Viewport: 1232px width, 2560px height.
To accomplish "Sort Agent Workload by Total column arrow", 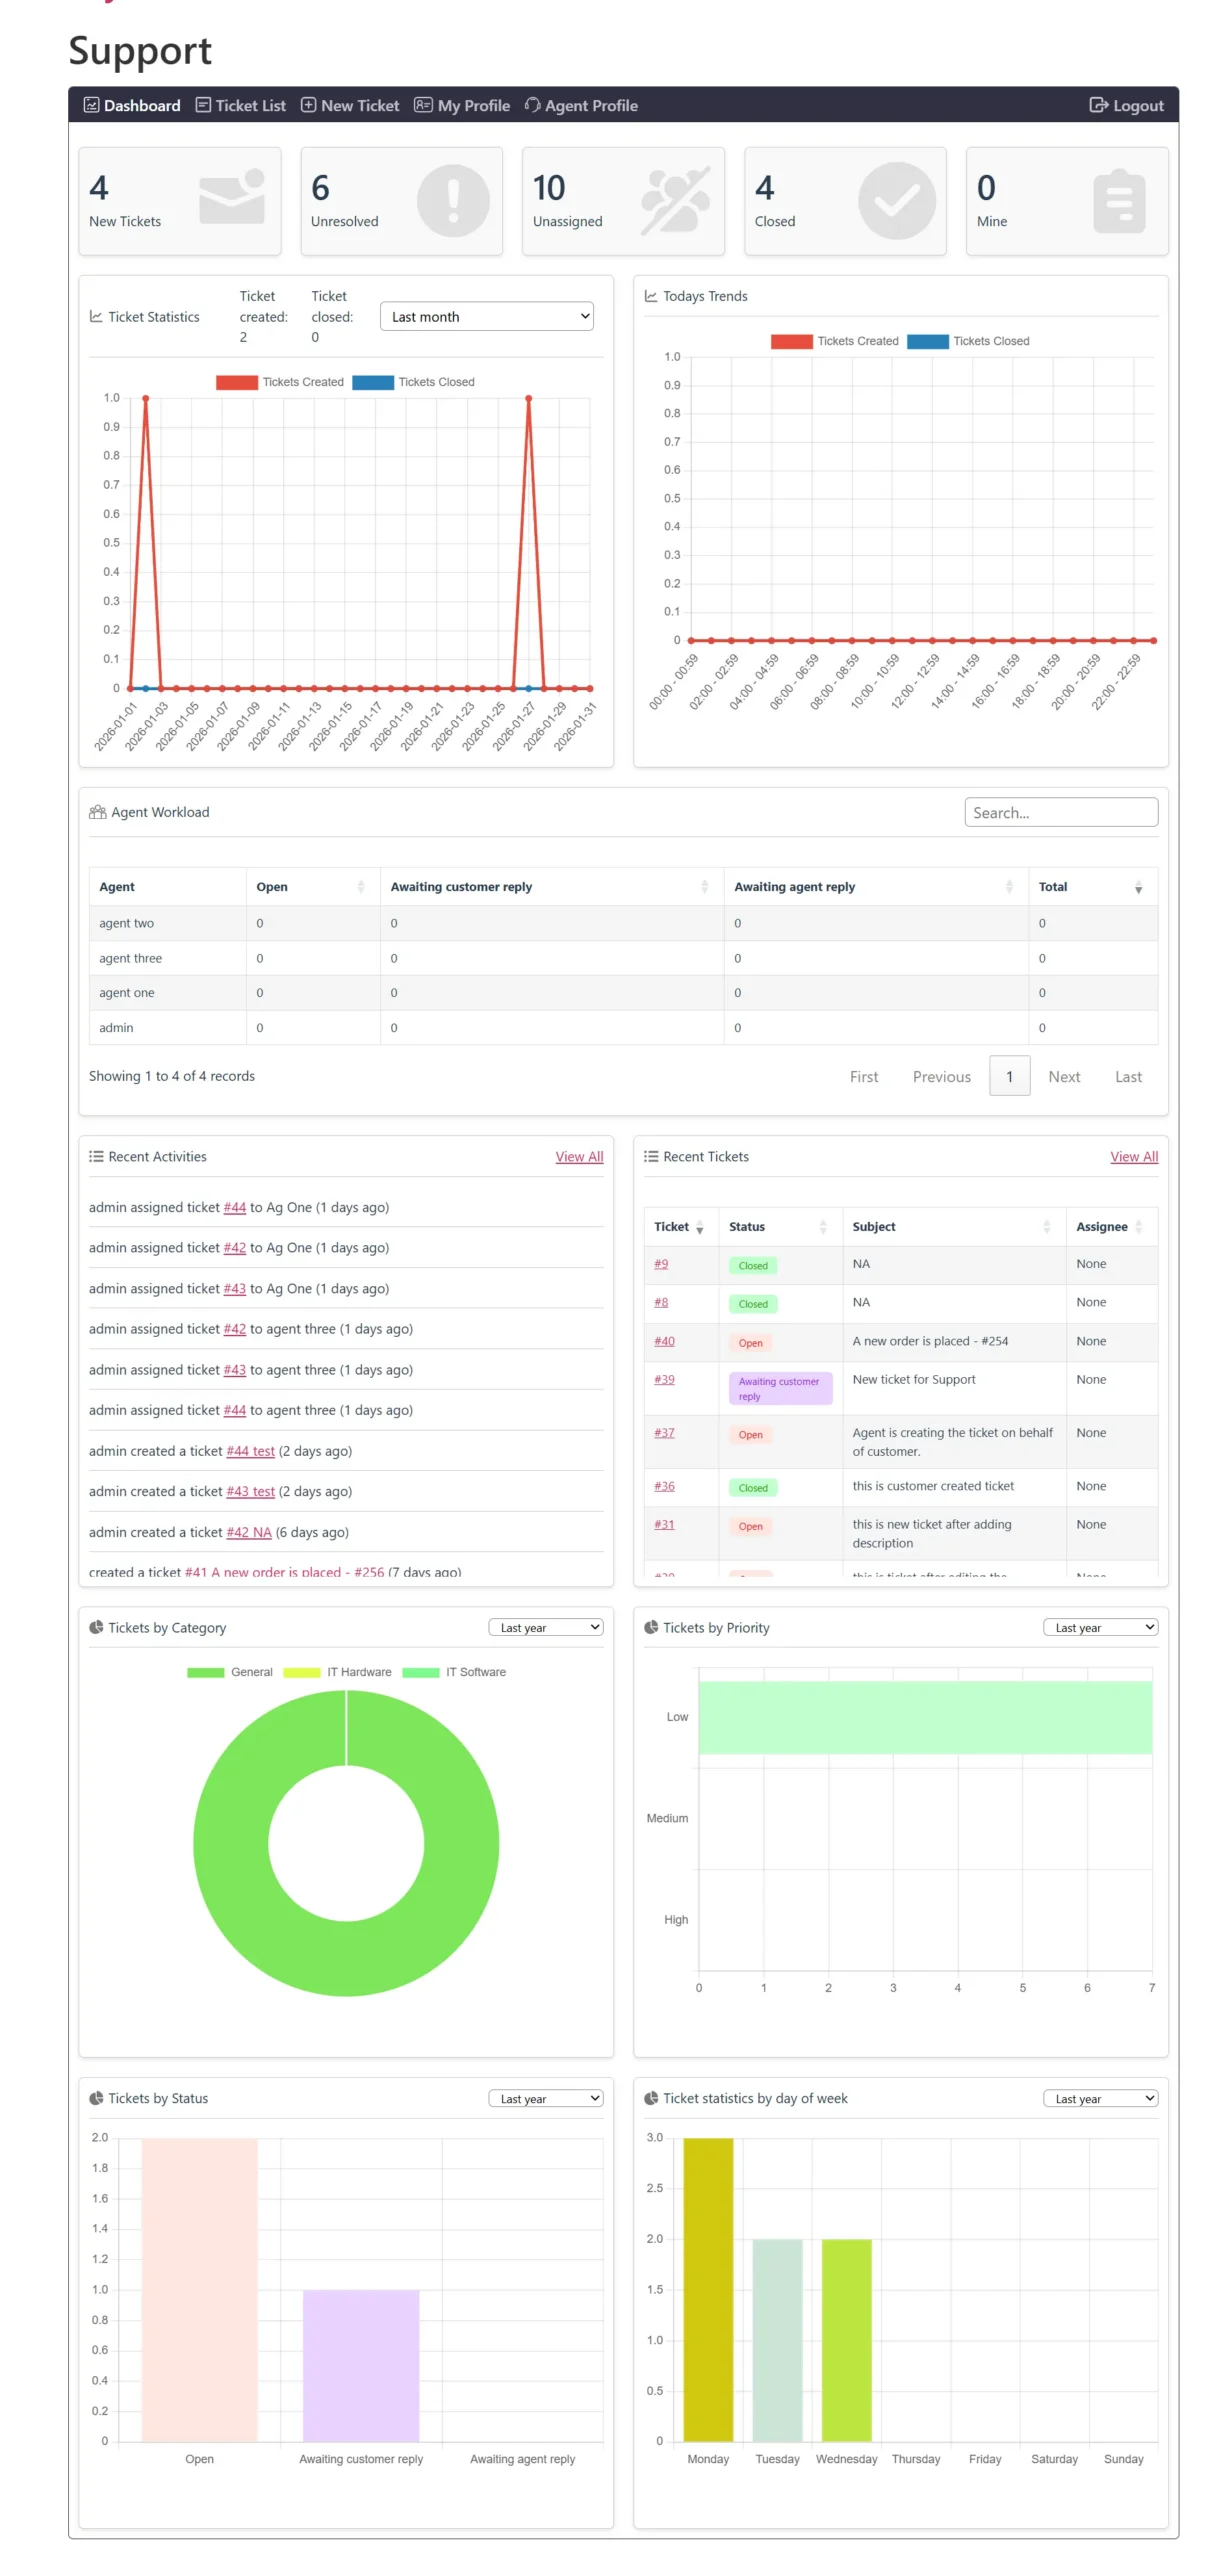I will [x=1137, y=887].
